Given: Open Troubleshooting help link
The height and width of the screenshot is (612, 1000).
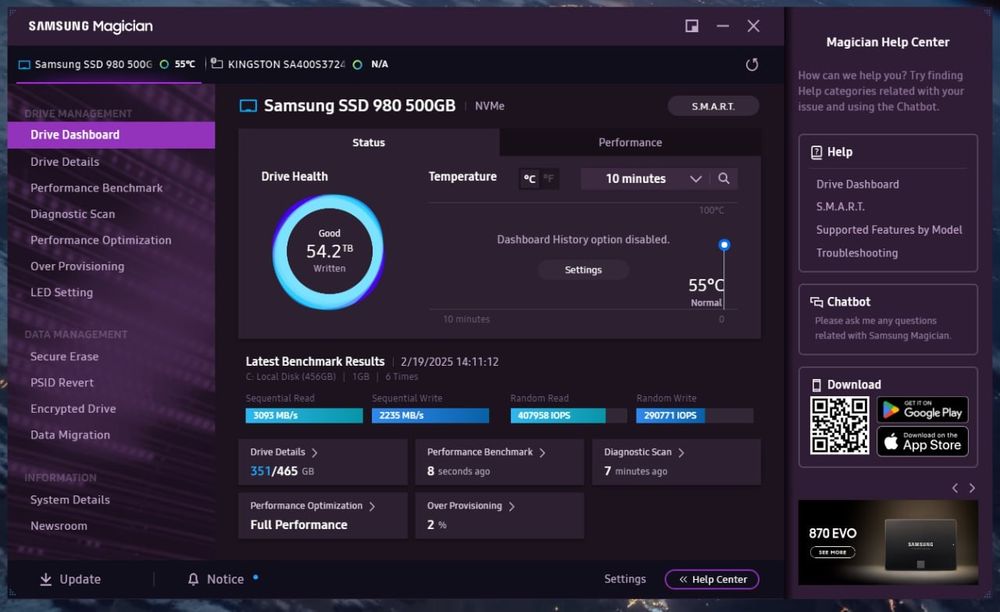Looking at the screenshot, I should click(857, 252).
